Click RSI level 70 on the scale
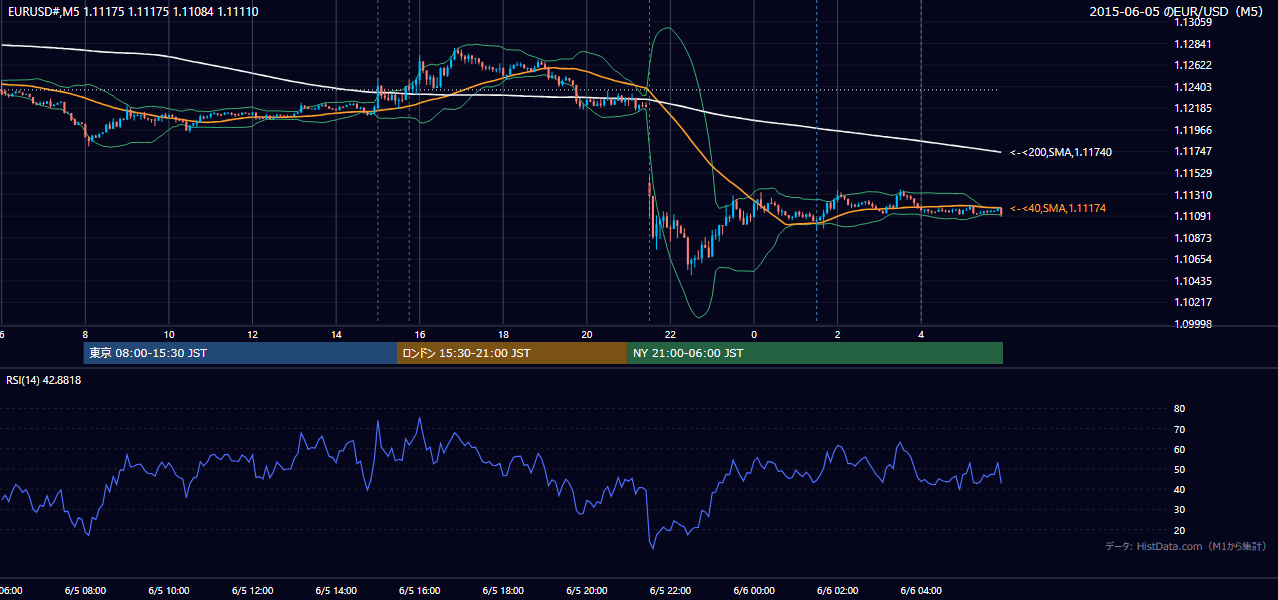The image size is (1278, 600). [x=1179, y=429]
